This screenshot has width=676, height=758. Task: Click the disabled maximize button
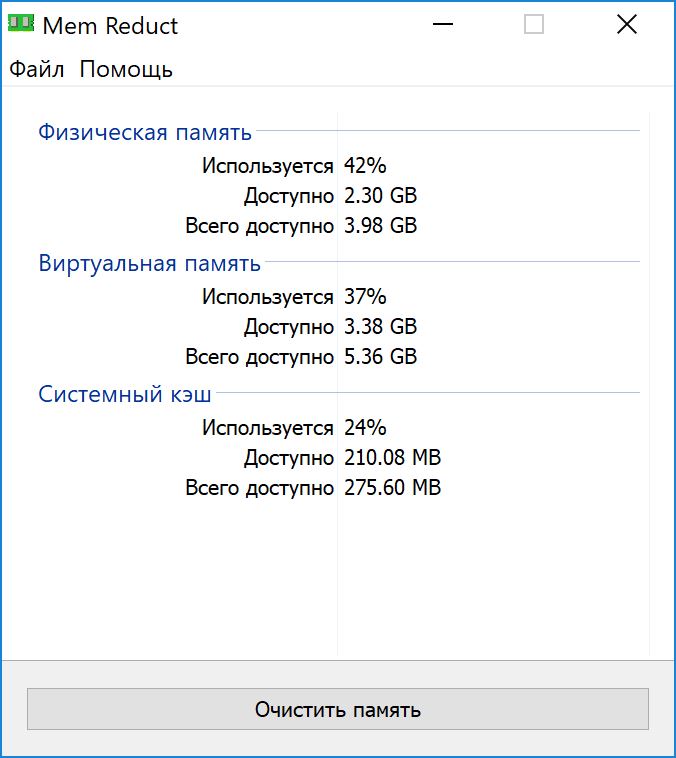(534, 25)
